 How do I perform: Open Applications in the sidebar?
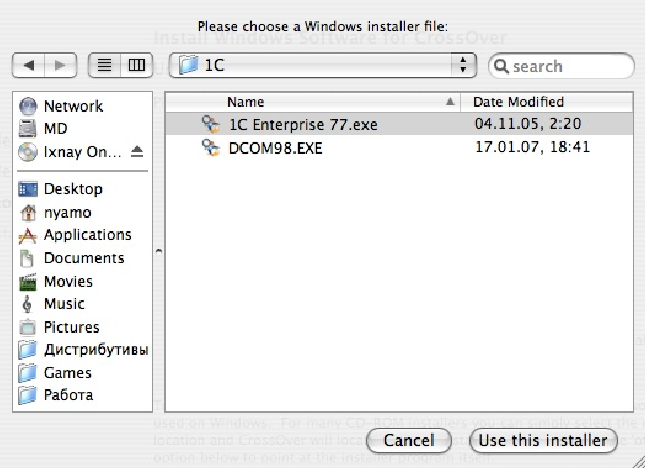[87, 235]
